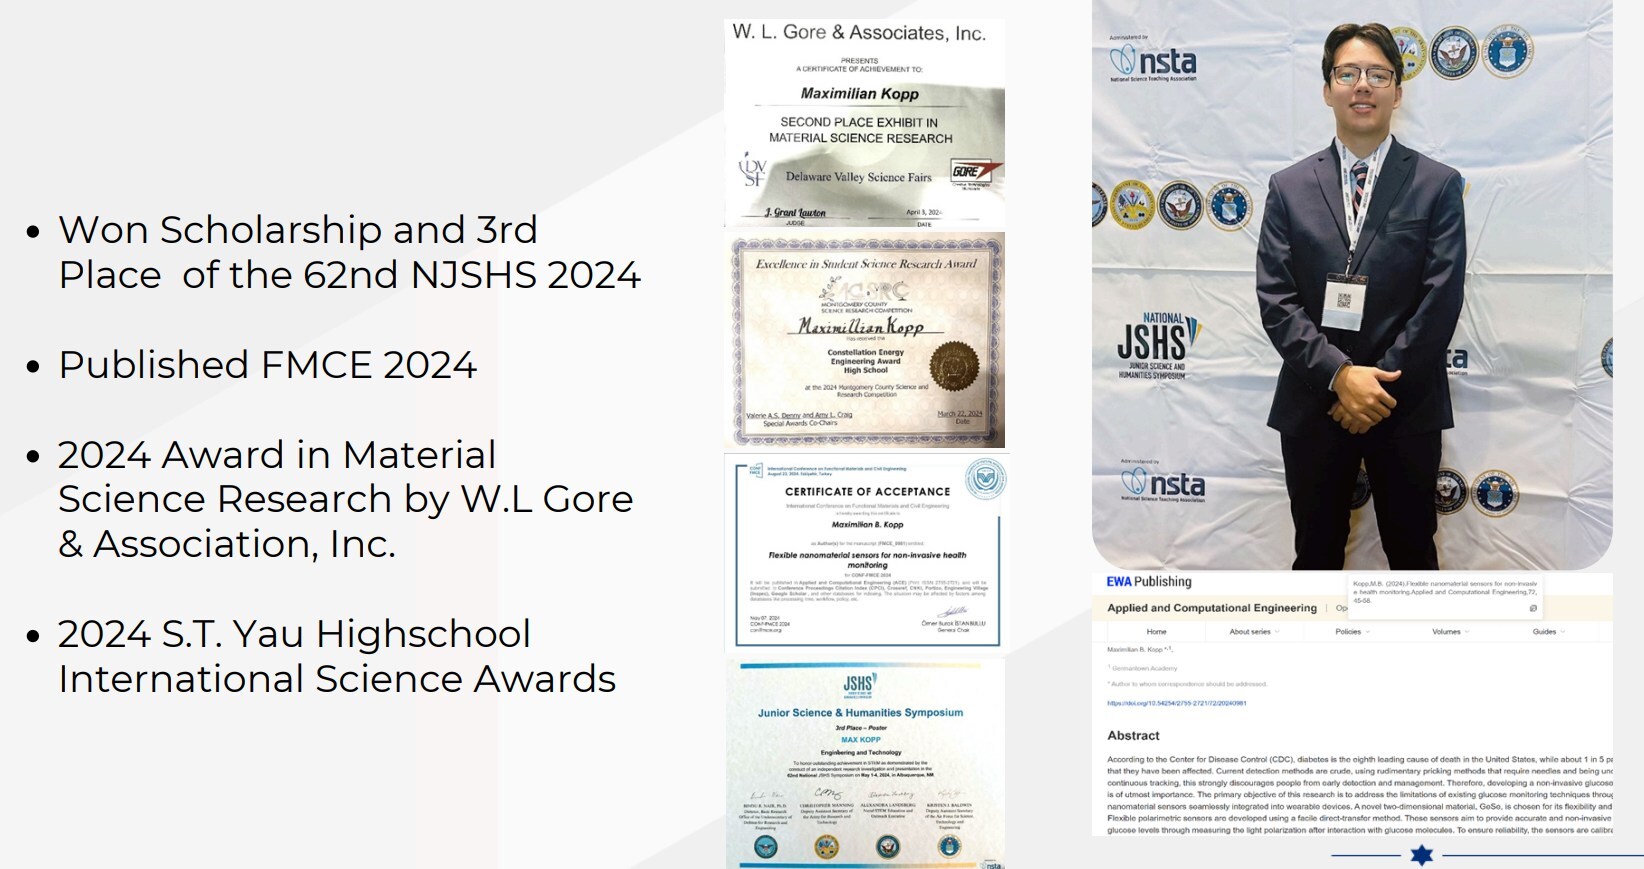Click the DVSF logo on Gore certificate
The image size is (1644, 869).
[x=752, y=171]
